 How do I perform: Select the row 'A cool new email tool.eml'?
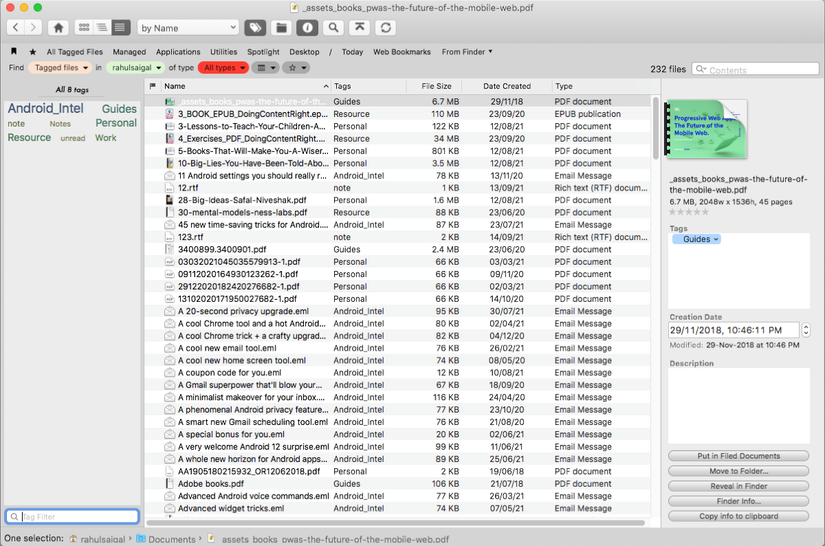pos(398,348)
